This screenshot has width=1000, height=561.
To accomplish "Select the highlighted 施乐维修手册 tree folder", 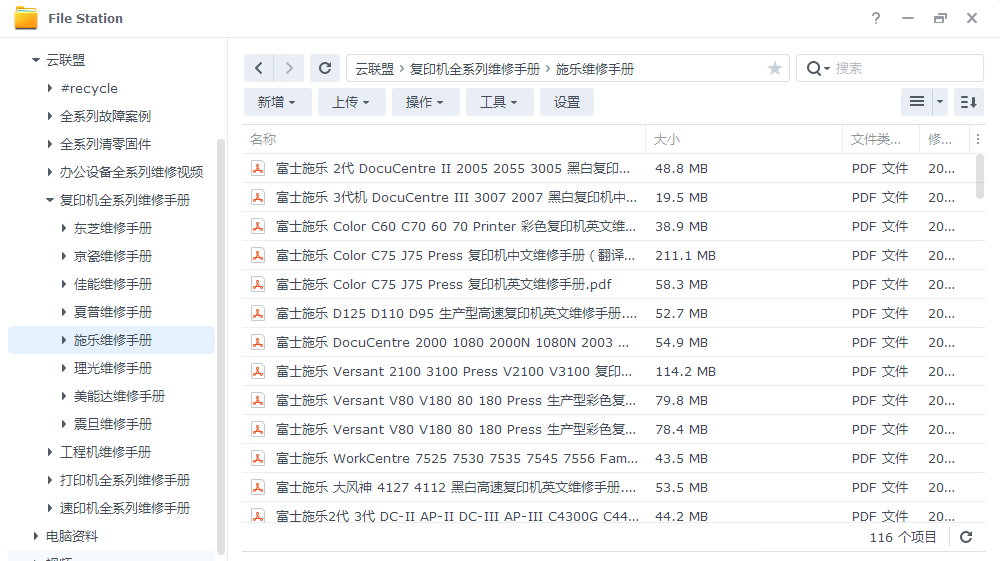I will pos(112,340).
